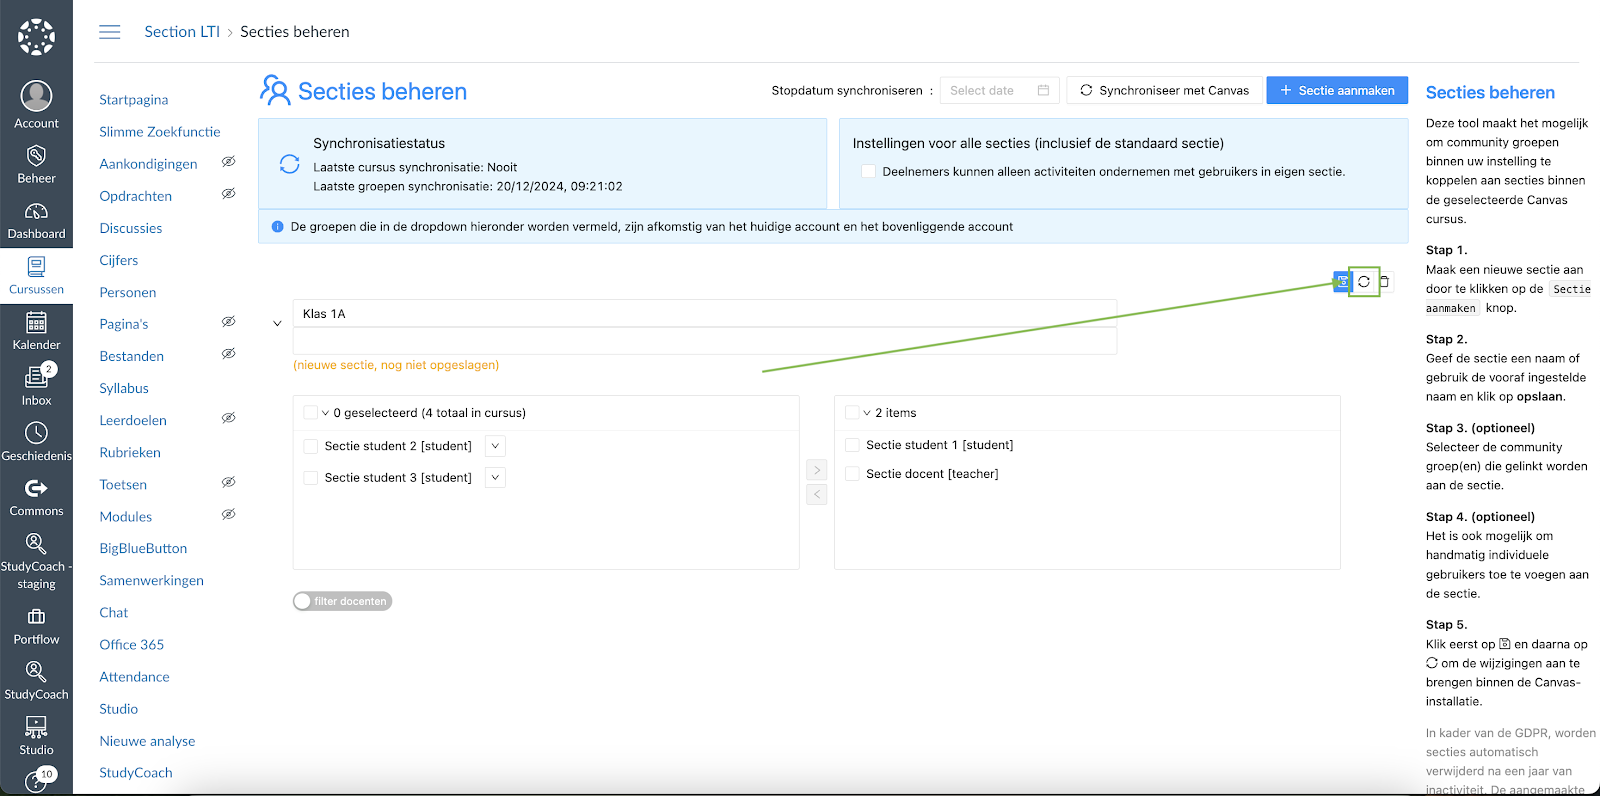Toggle Toetsen hidden eye icon
The height and width of the screenshot is (796, 1600).
pos(228,482)
